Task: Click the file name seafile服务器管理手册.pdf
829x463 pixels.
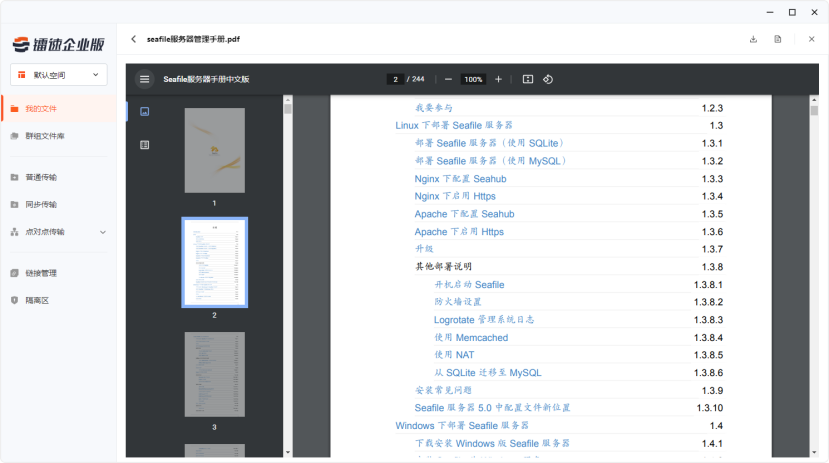Action: [x=193, y=39]
